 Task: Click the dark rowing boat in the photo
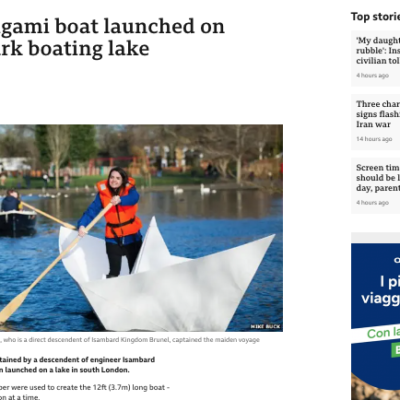point(17,222)
